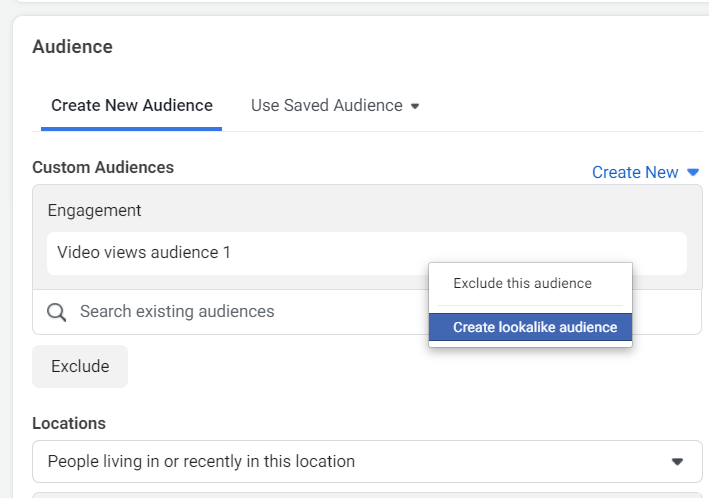Click the gray Engagement audience box background

(x=400, y=205)
